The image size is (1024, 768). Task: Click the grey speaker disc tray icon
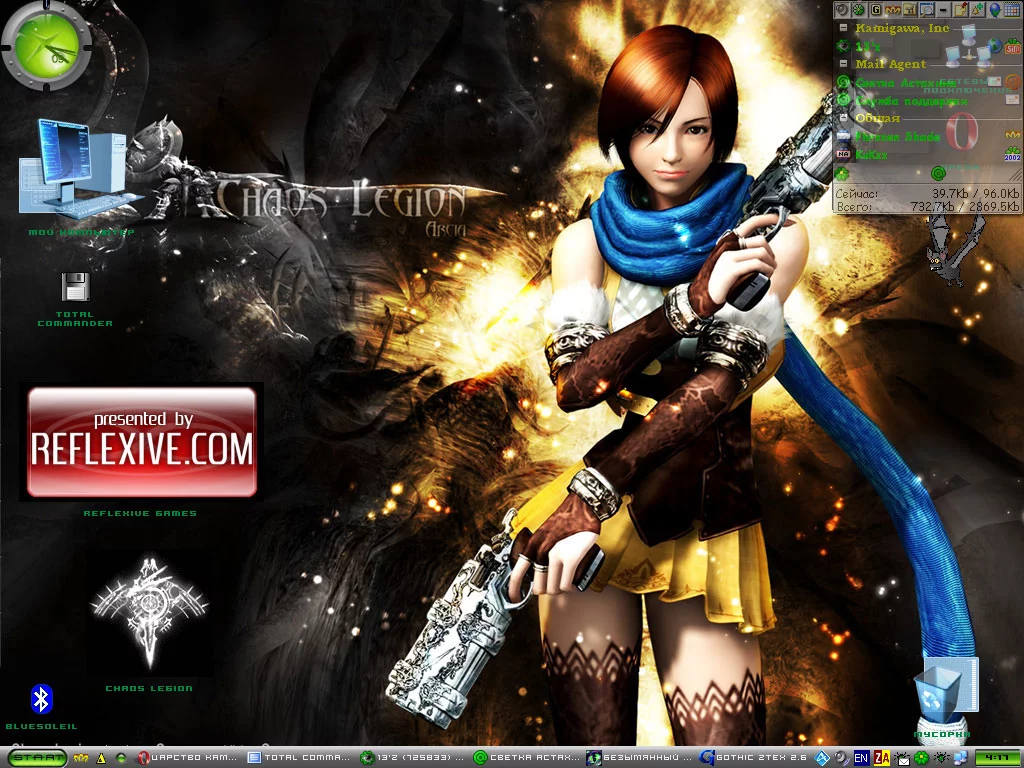842,758
